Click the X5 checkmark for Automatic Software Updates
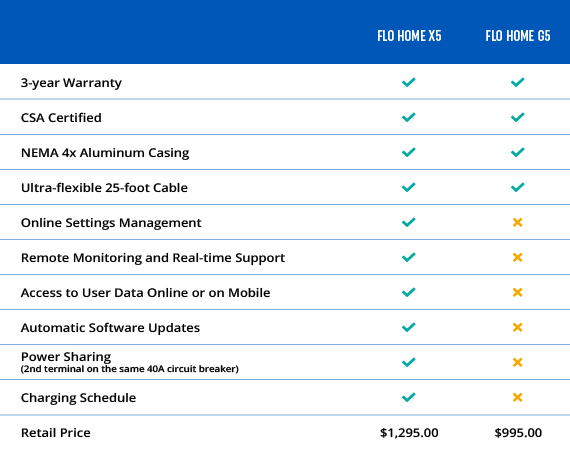Image resolution: width=570 pixels, height=450 pixels. [x=409, y=327]
